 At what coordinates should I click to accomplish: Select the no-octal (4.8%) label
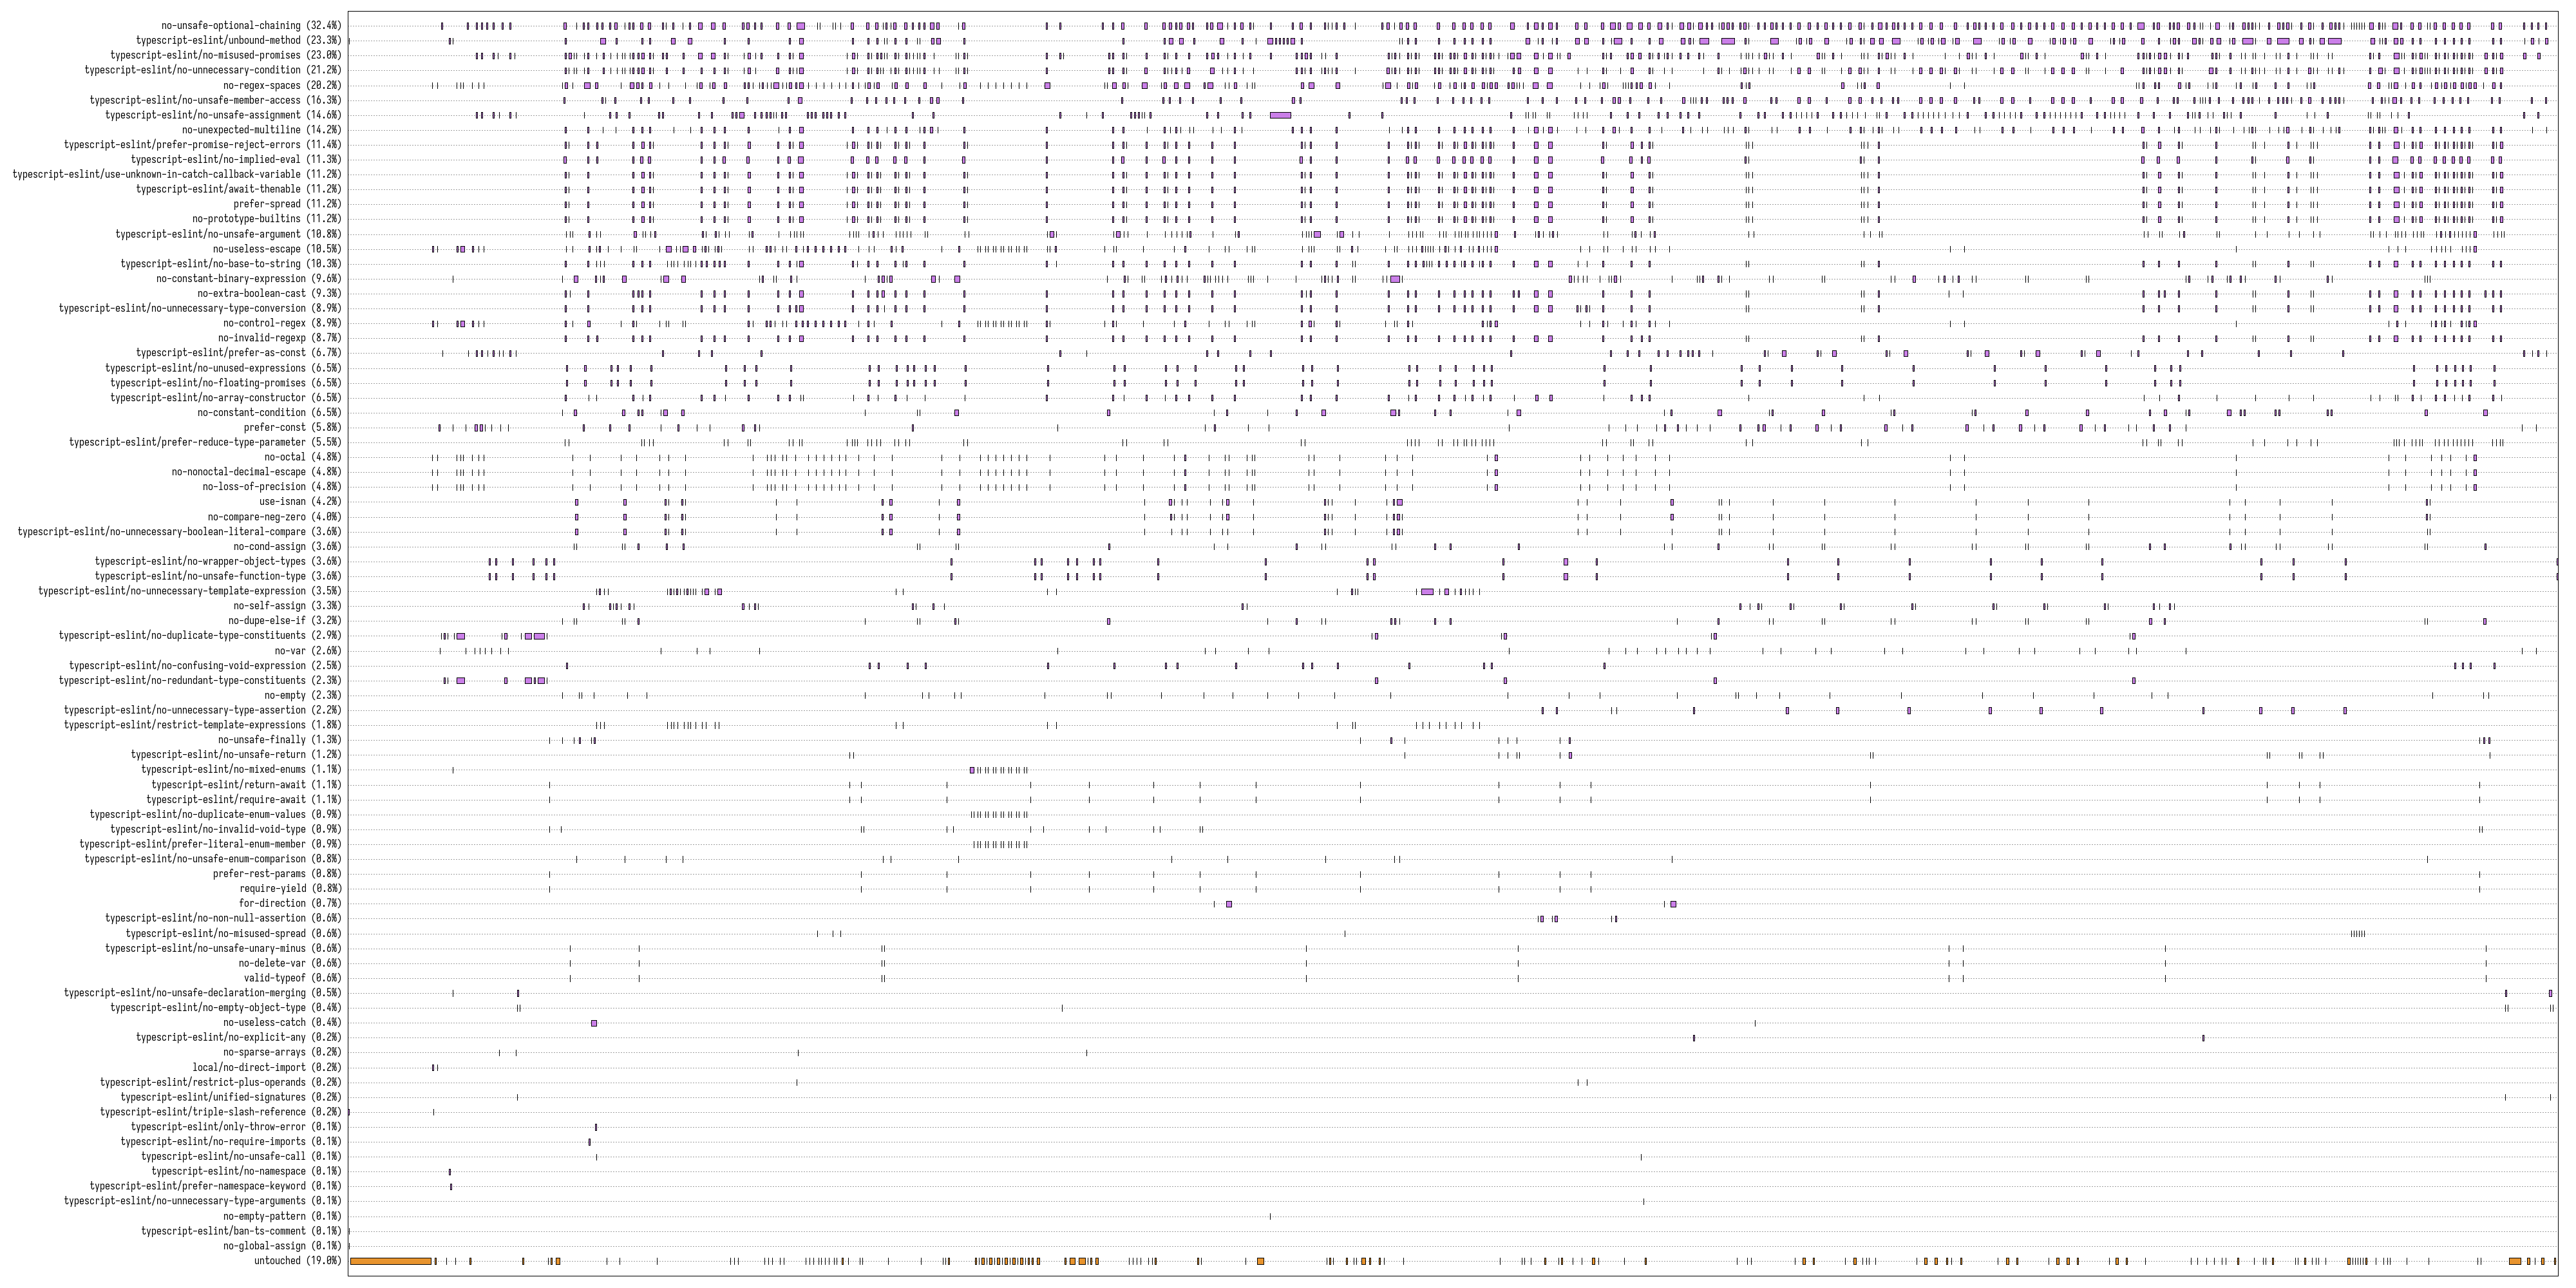coord(302,457)
